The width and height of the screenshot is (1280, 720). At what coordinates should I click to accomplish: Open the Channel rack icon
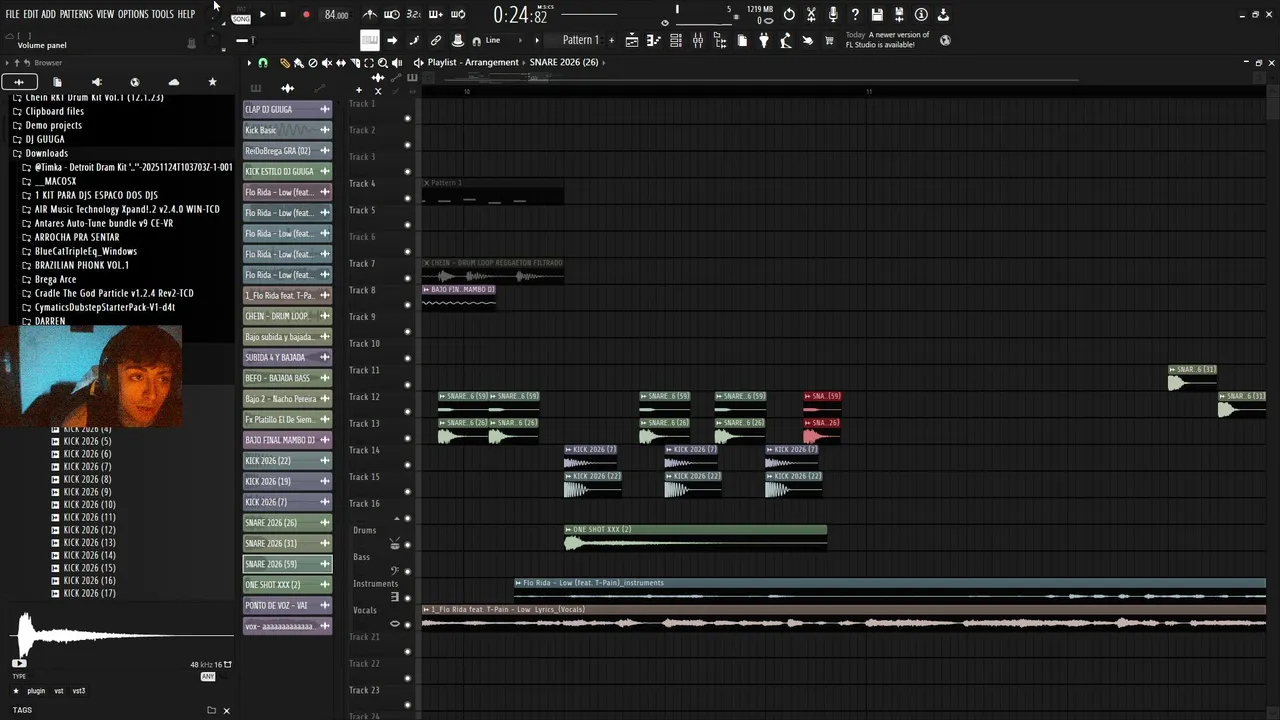(676, 40)
